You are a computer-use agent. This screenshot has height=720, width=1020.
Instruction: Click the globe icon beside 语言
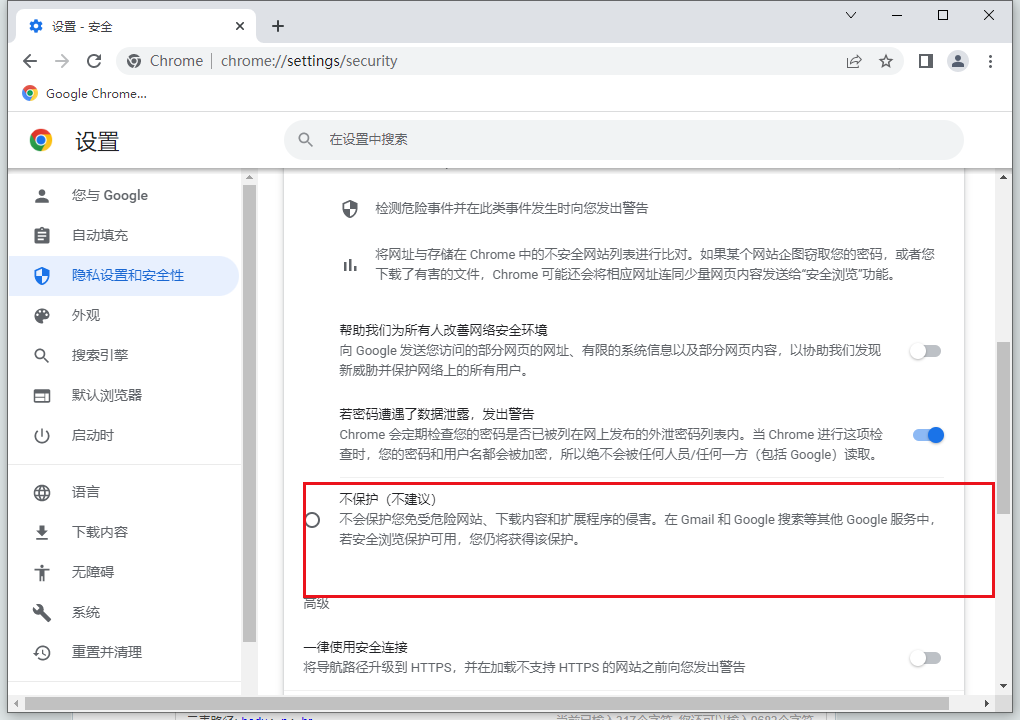(x=42, y=492)
